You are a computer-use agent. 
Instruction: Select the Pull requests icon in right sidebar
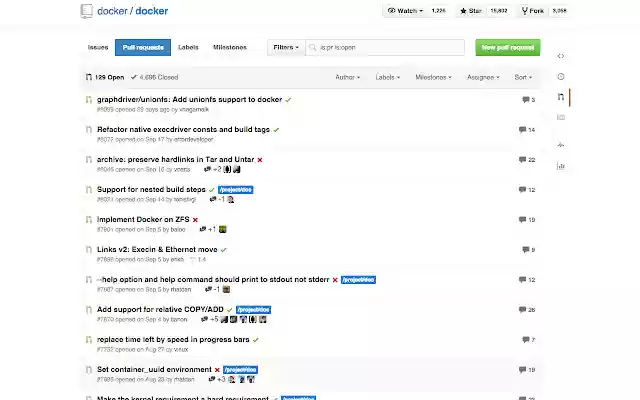click(x=561, y=97)
